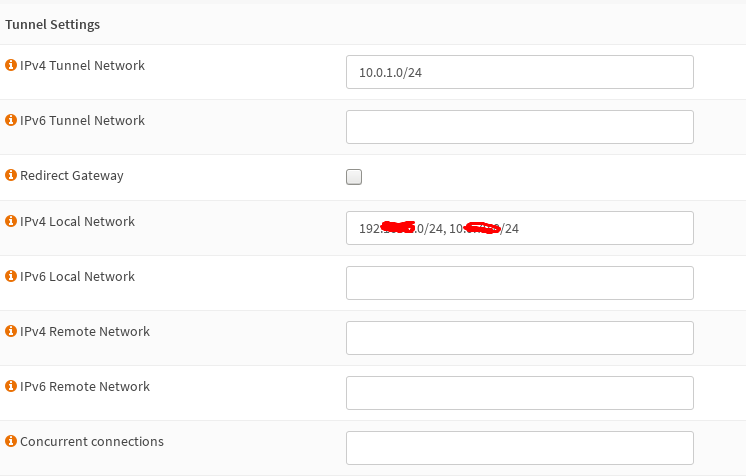Open help icon for IPv6 Local Network
746x476 pixels.
11,277
